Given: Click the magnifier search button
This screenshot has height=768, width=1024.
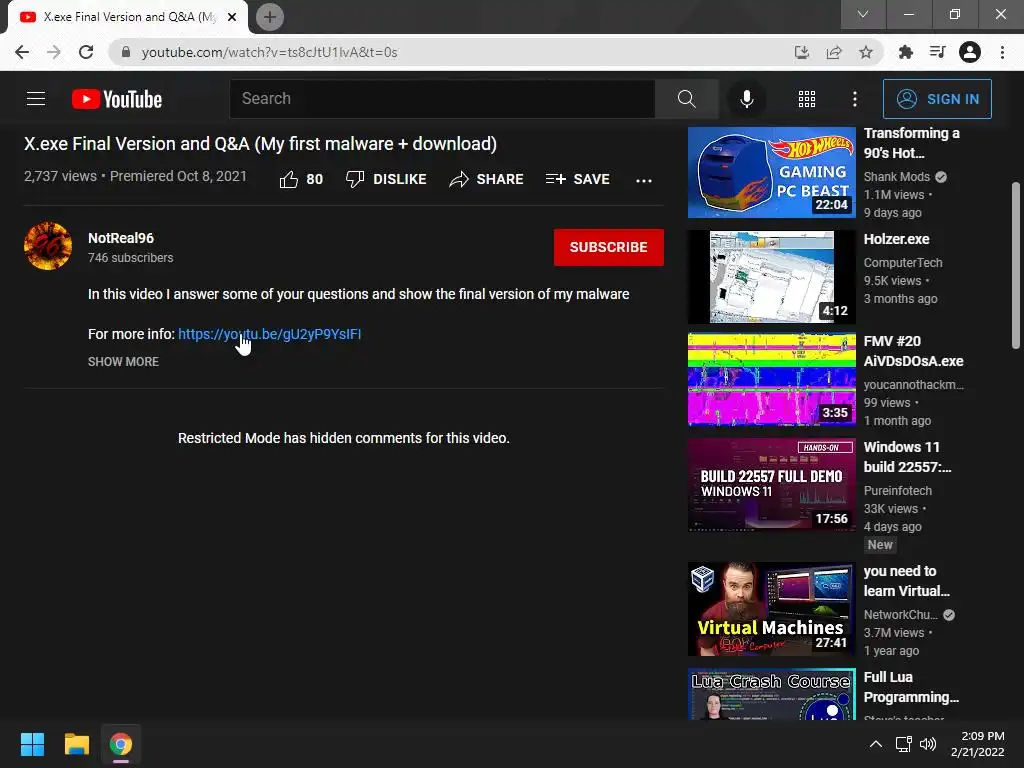Looking at the screenshot, I should 686,99.
